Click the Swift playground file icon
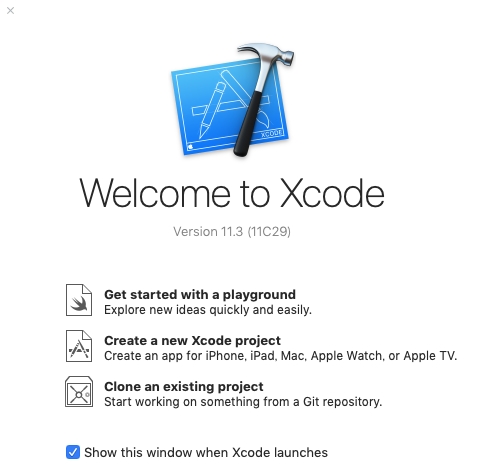This screenshot has height=465, width=489. click(79, 300)
